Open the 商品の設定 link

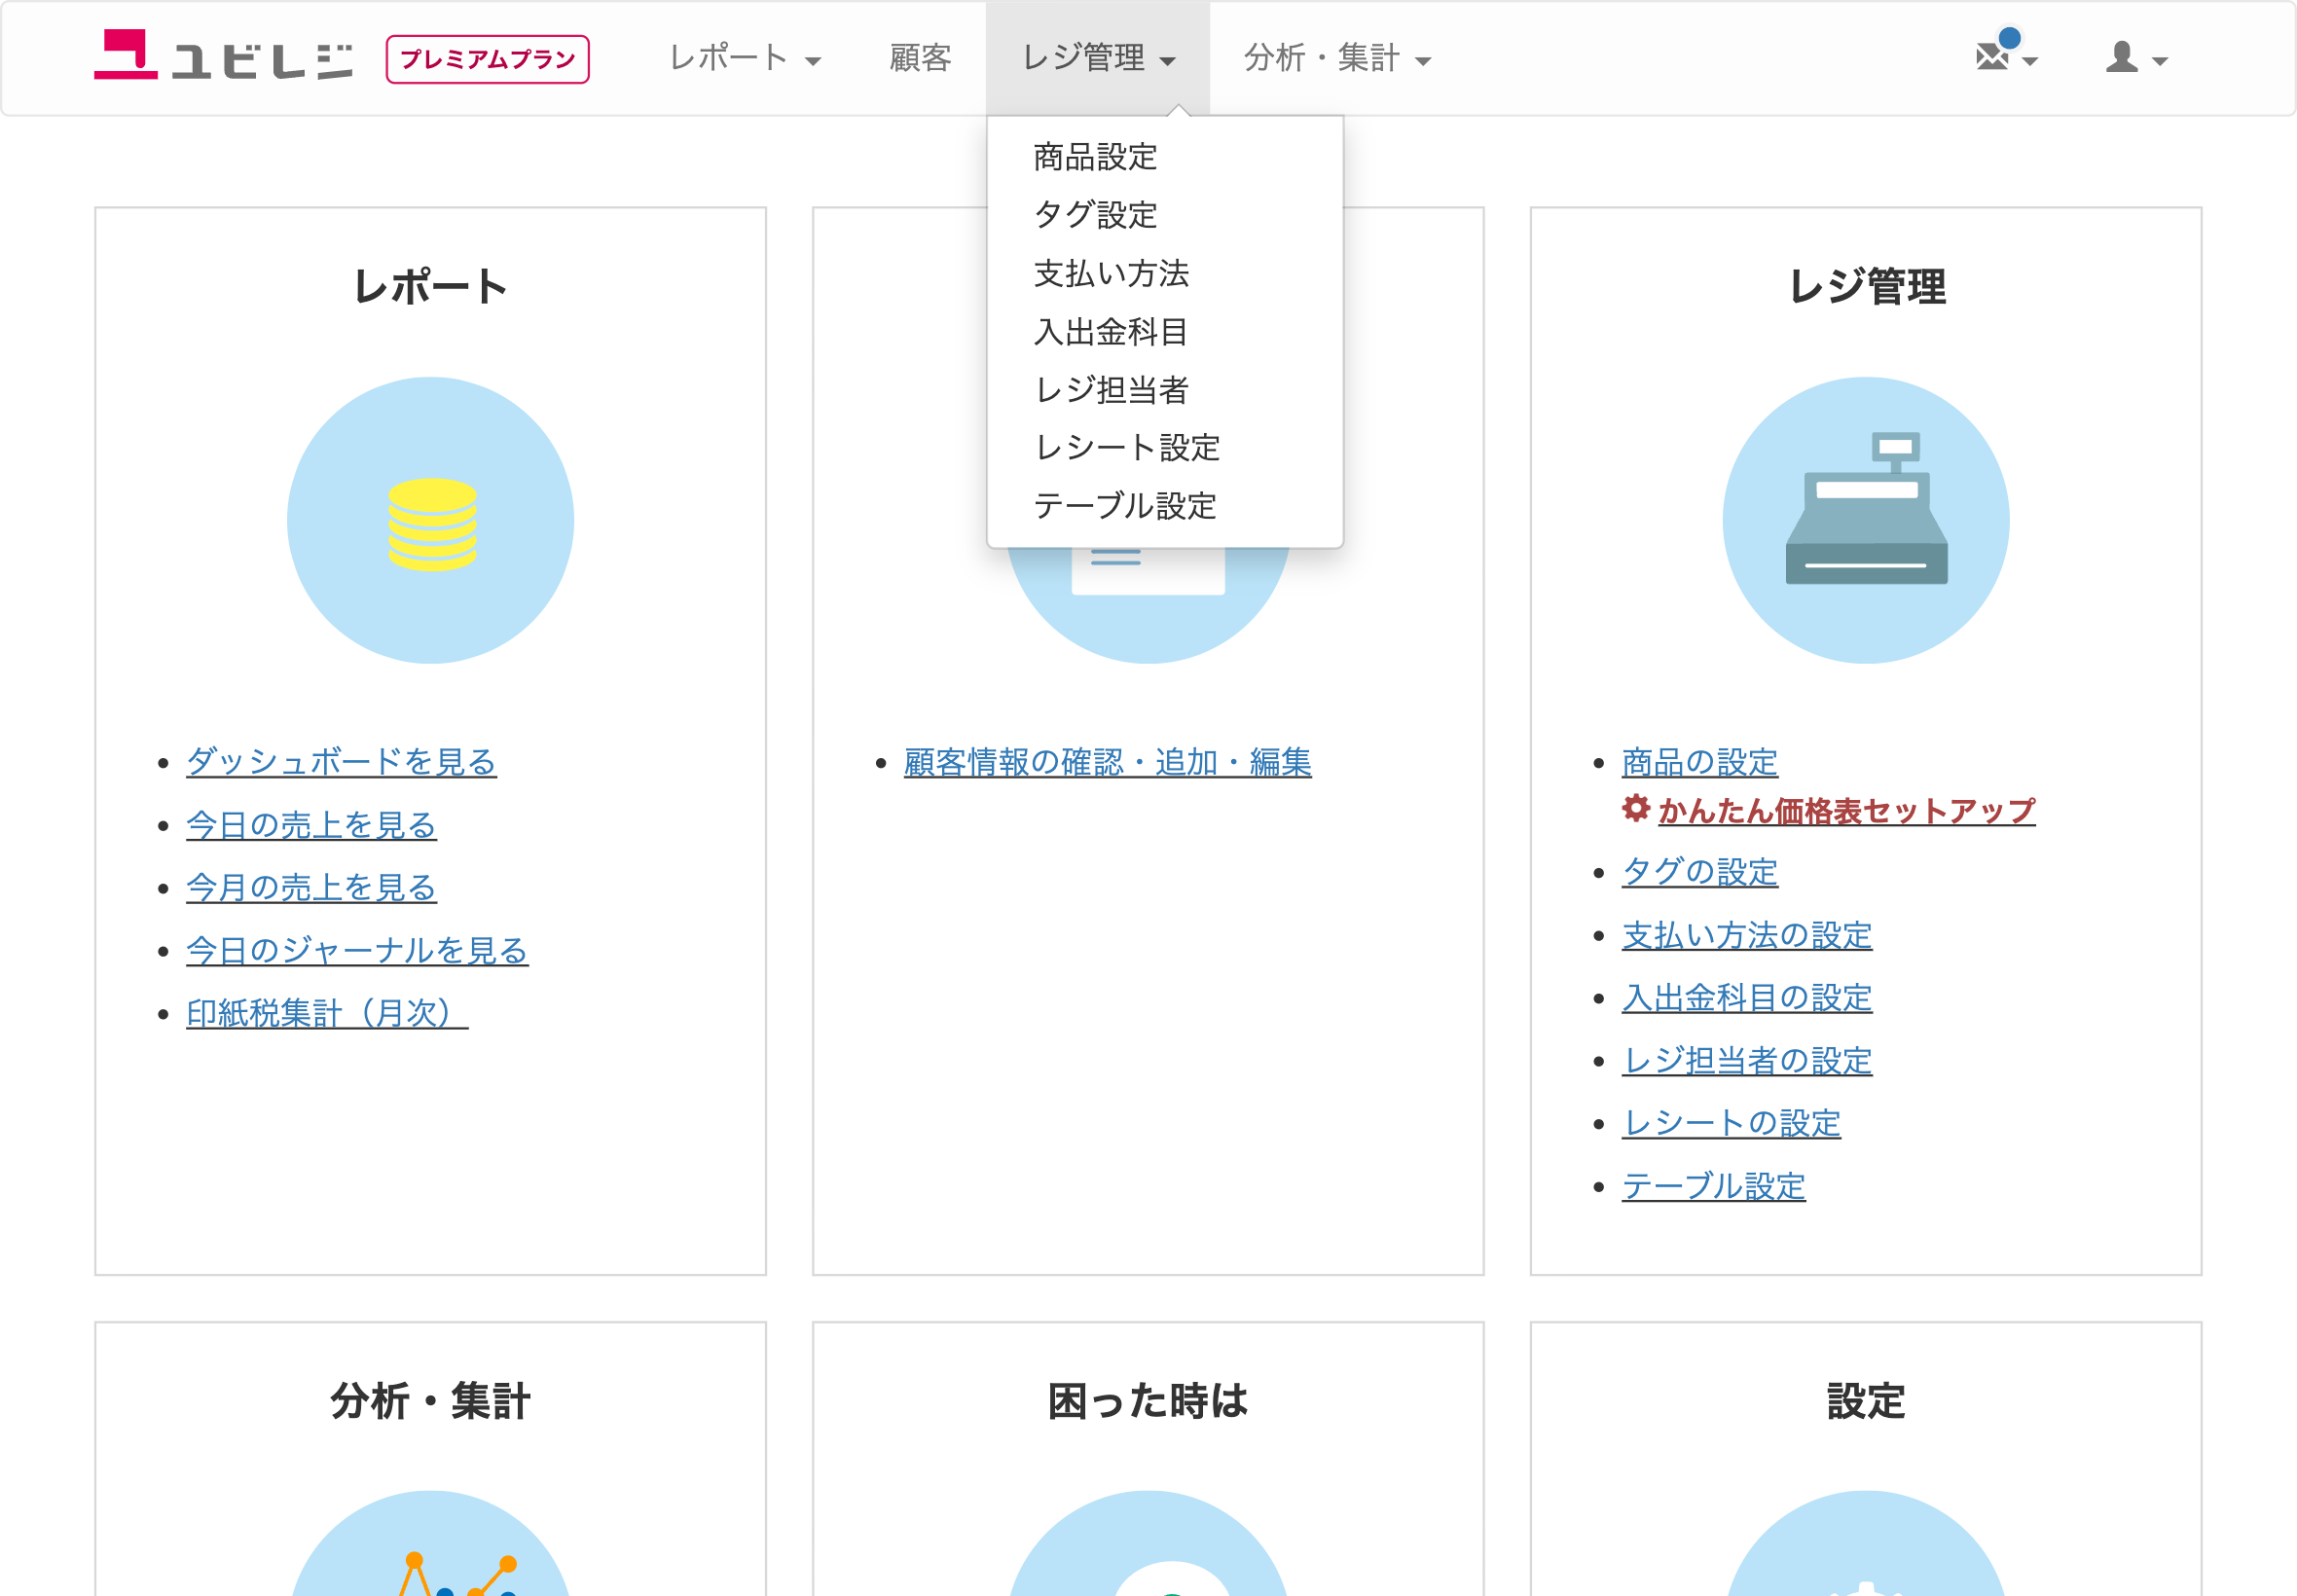tap(1699, 762)
